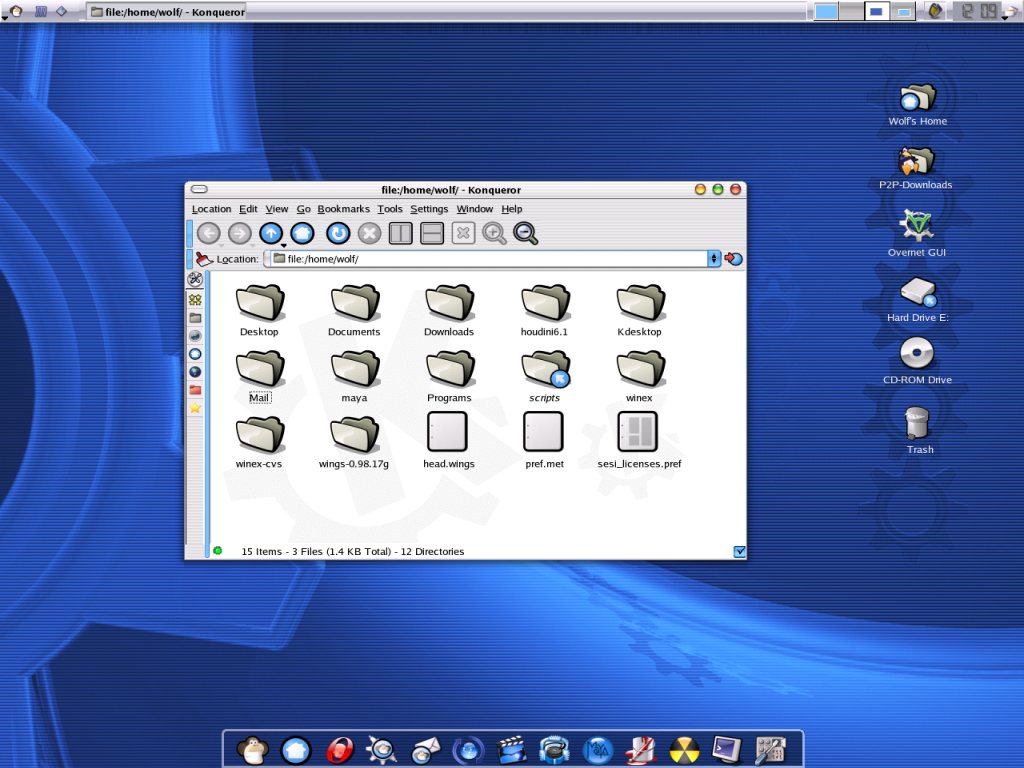Click the Increase Icon Size magnifier
Viewport: 1024px width, 768px height.
point(494,233)
